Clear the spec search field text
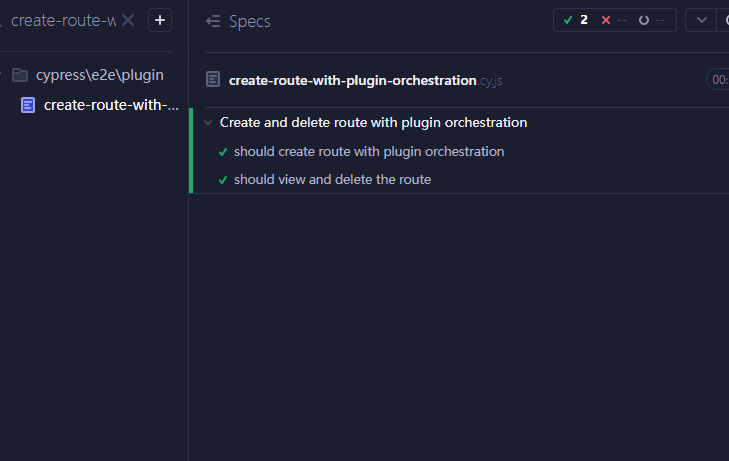The height and width of the screenshot is (461, 729). click(128, 20)
